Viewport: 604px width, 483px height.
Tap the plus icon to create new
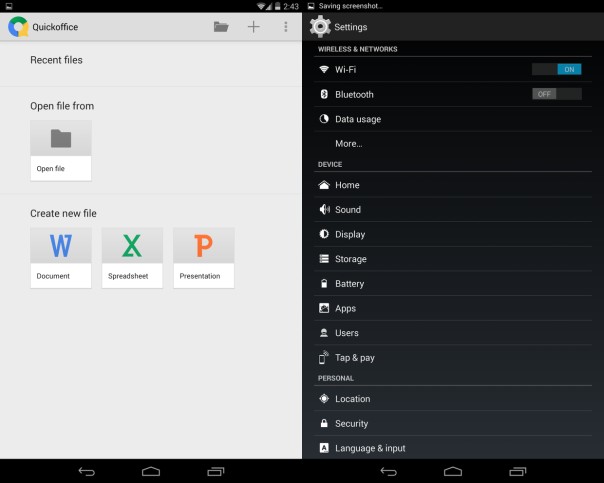click(x=254, y=27)
